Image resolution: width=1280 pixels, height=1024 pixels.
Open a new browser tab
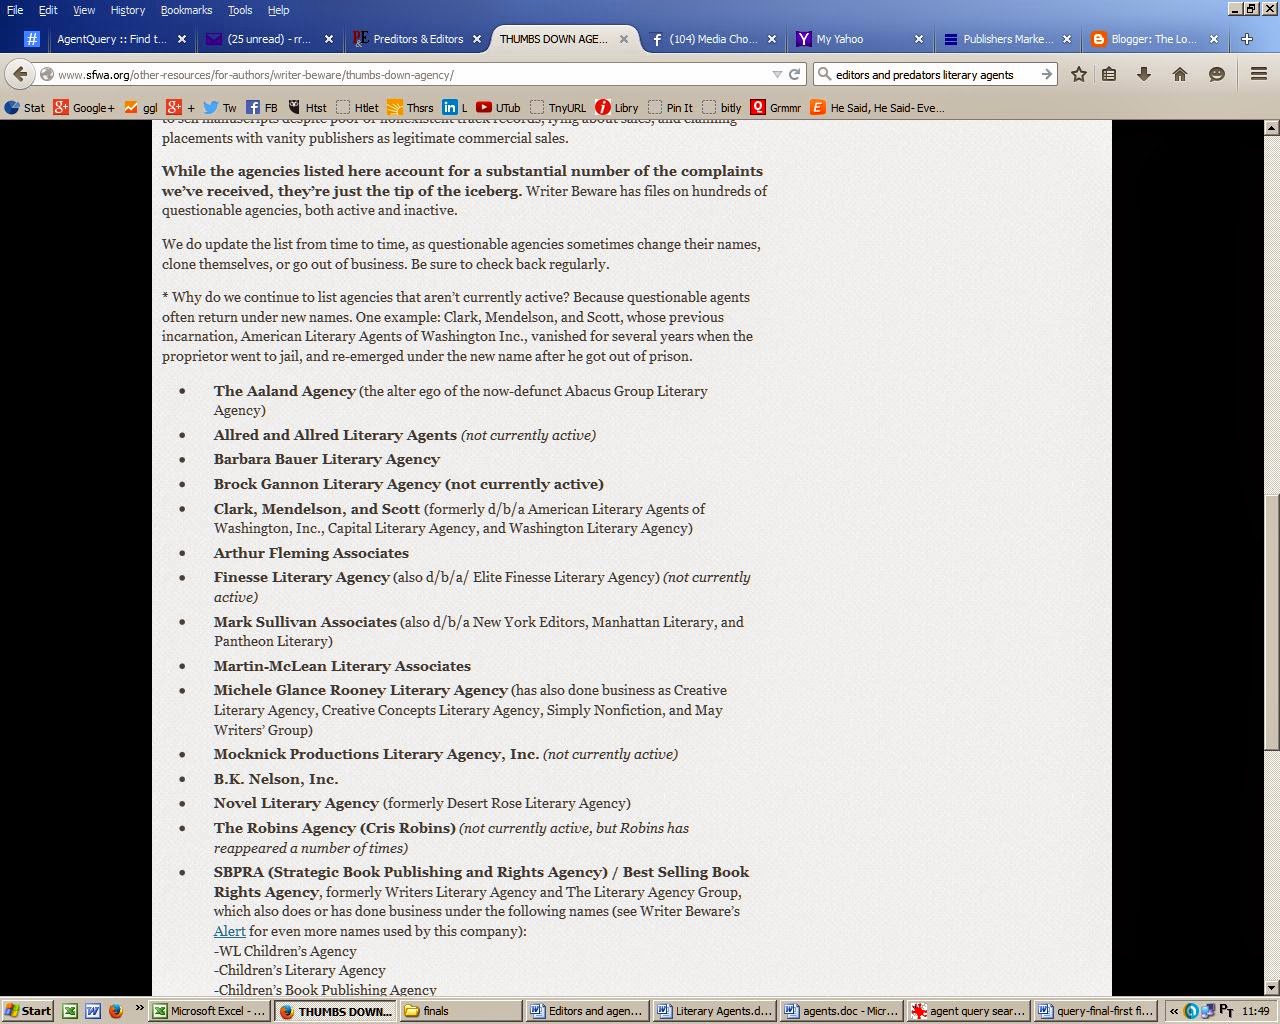1247,39
